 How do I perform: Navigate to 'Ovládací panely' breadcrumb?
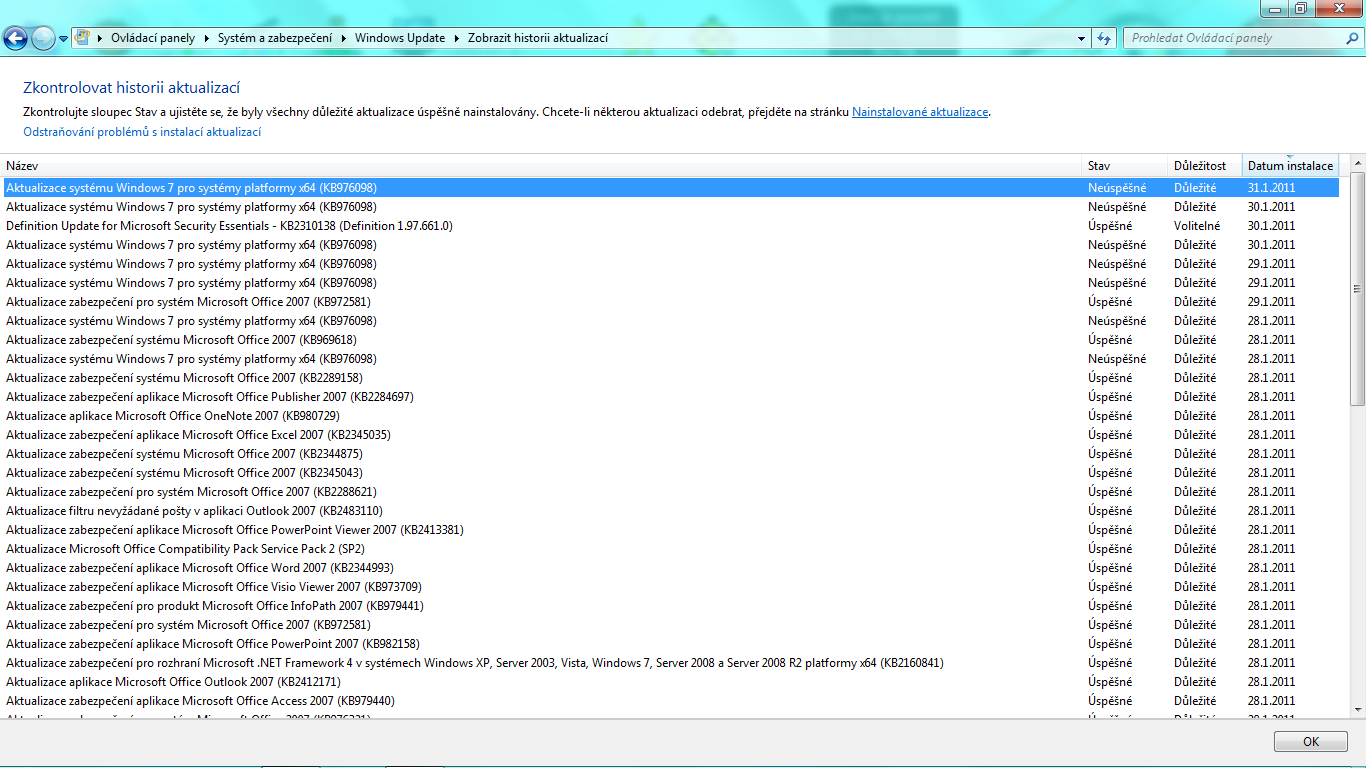153,38
